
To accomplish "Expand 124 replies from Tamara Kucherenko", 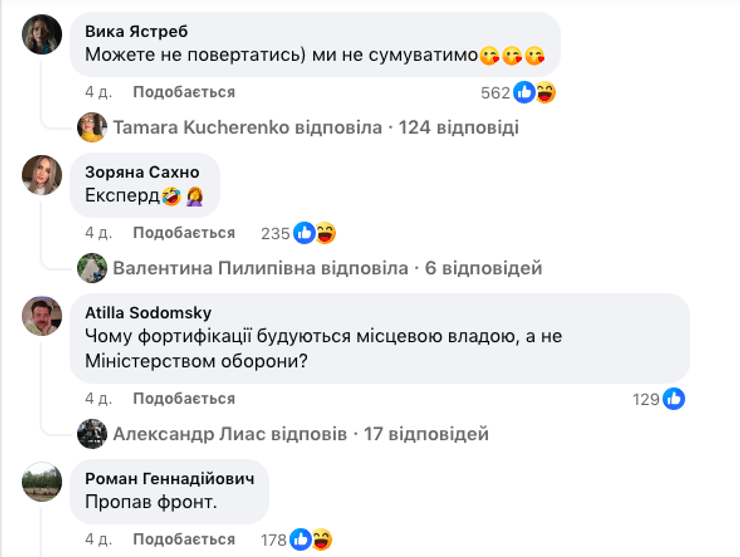I will click(316, 128).
